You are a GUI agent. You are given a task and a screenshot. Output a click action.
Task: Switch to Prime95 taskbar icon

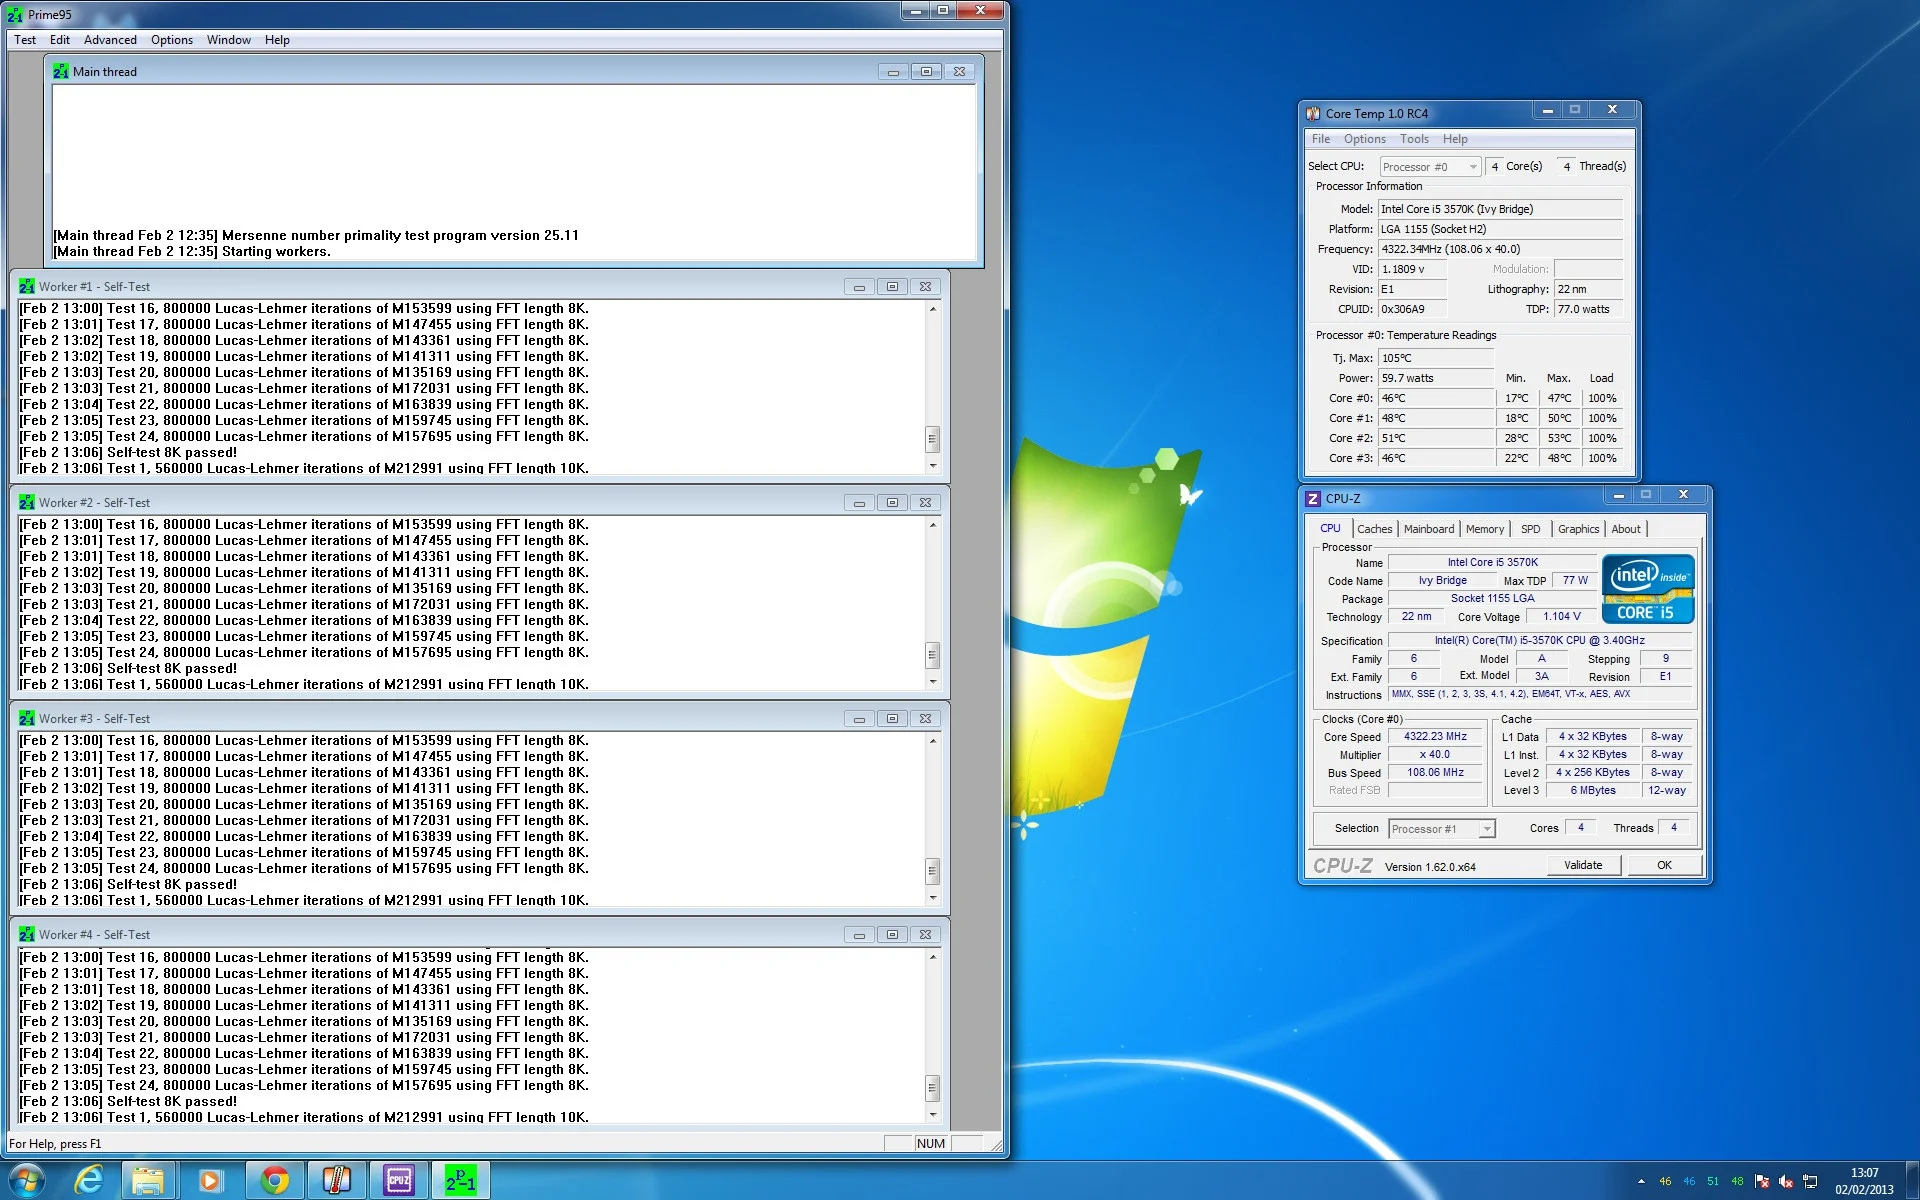click(x=461, y=1180)
